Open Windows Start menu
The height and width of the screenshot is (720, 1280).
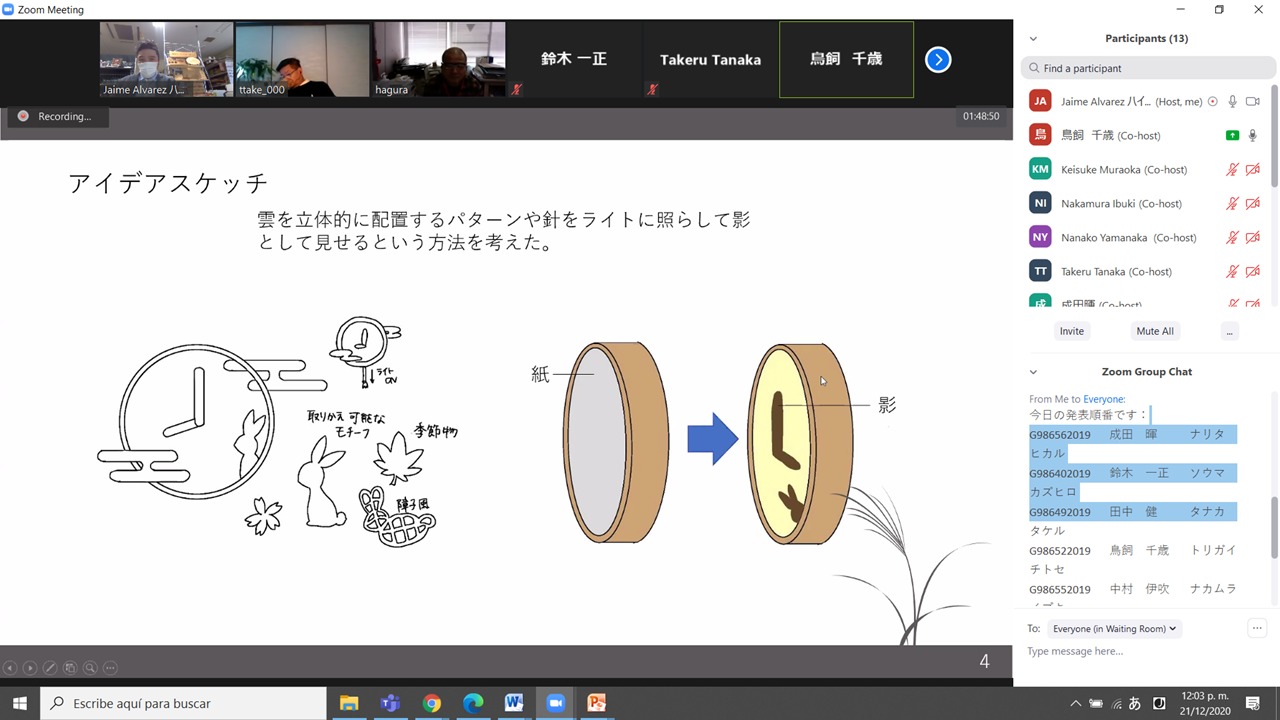pyautogui.click(x=20, y=703)
